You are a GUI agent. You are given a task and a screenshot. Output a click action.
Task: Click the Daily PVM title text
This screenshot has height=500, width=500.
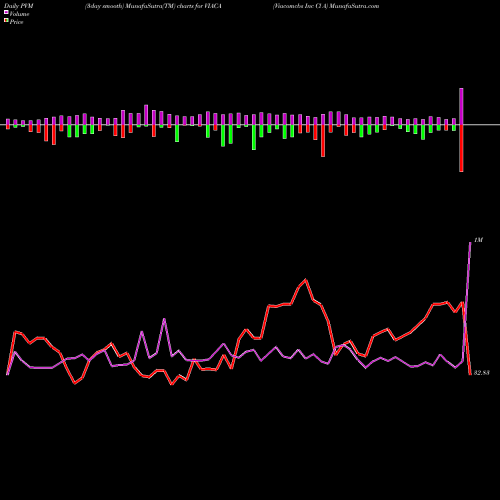[x=19, y=6]
